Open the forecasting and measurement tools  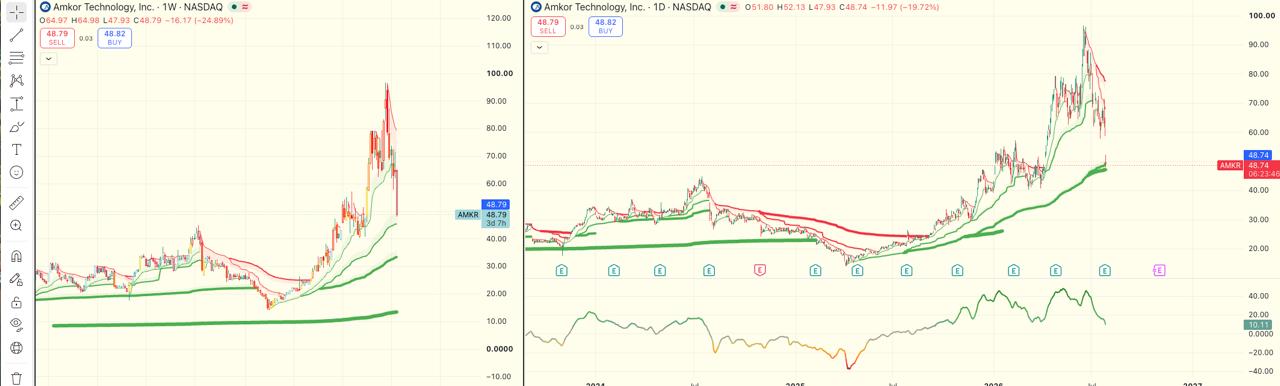click(16, 104)
